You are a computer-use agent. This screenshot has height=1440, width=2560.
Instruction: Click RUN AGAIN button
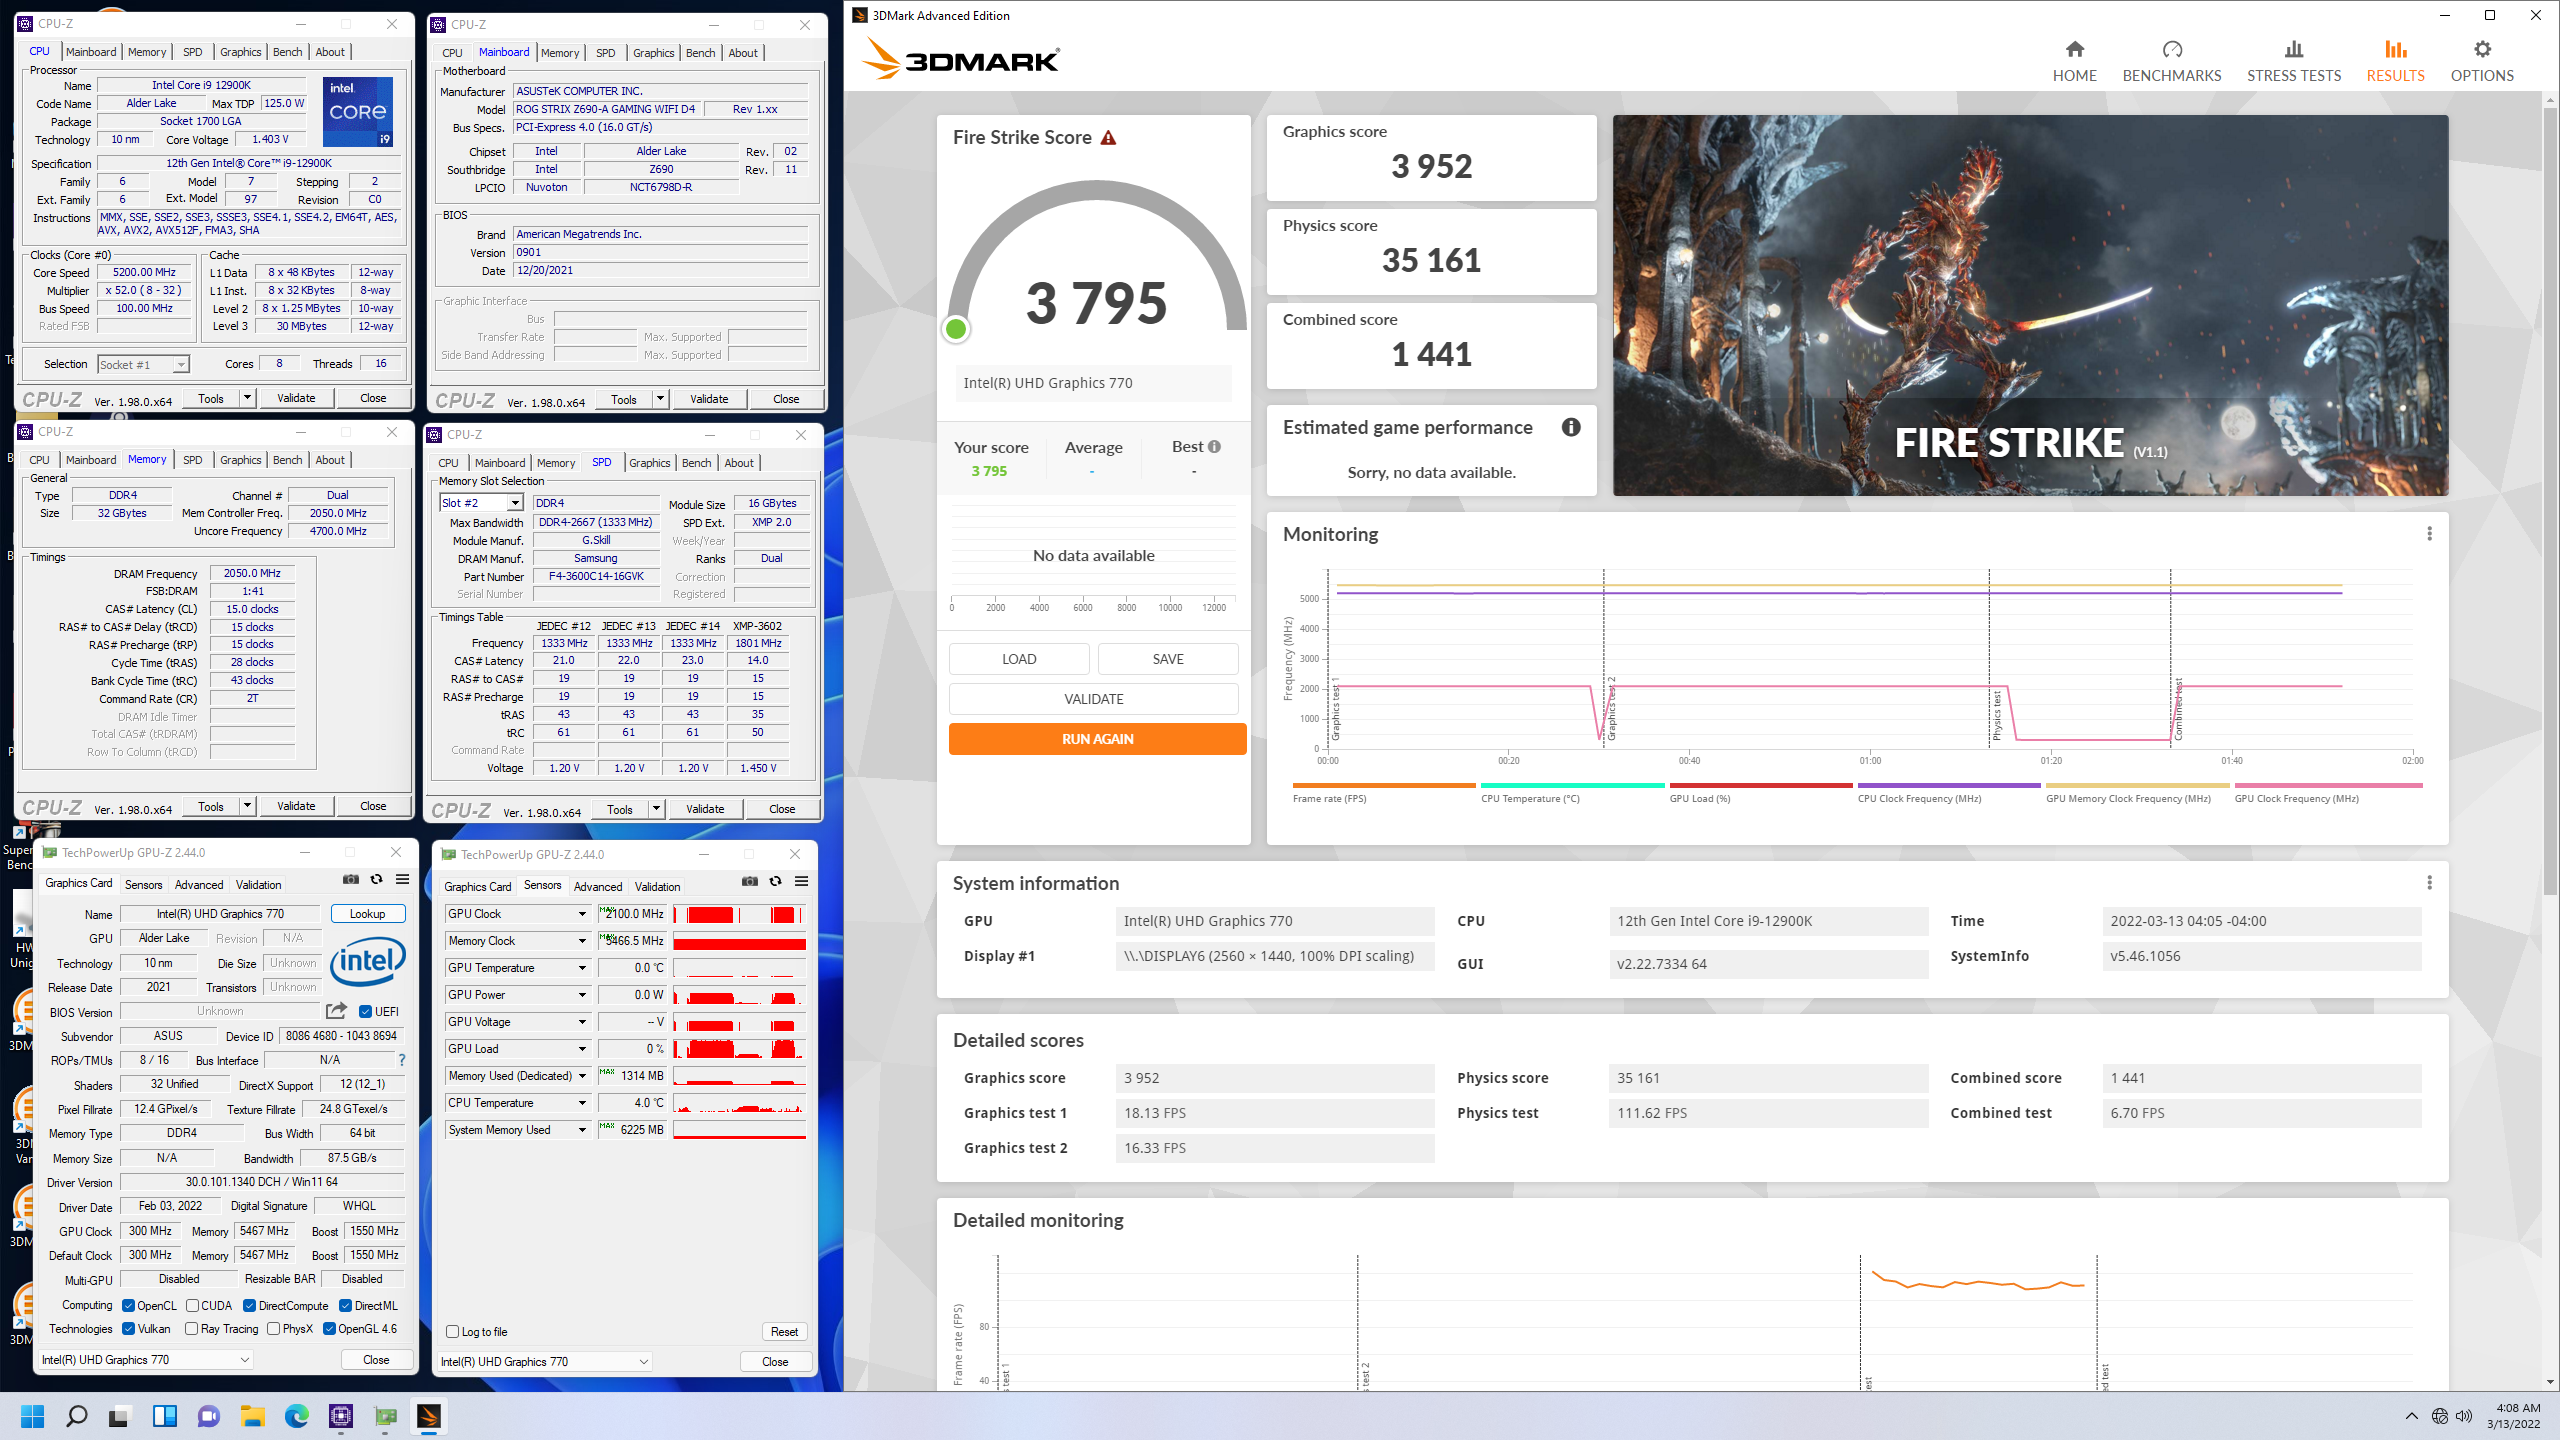coord(1098,739)
